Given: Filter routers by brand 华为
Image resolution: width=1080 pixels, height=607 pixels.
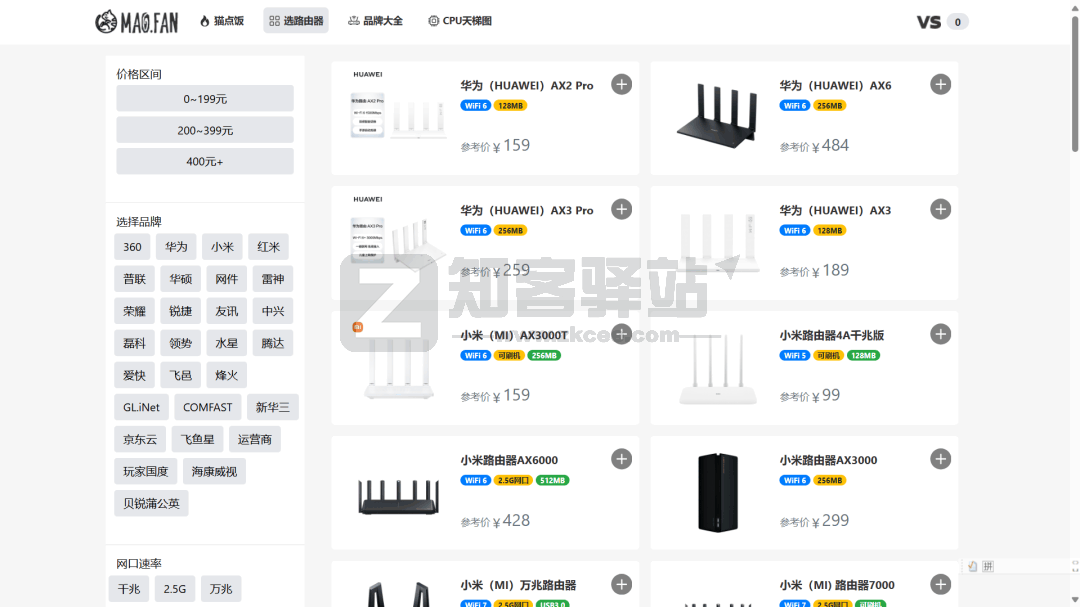Looking at the screenshot, I should 177,247.
